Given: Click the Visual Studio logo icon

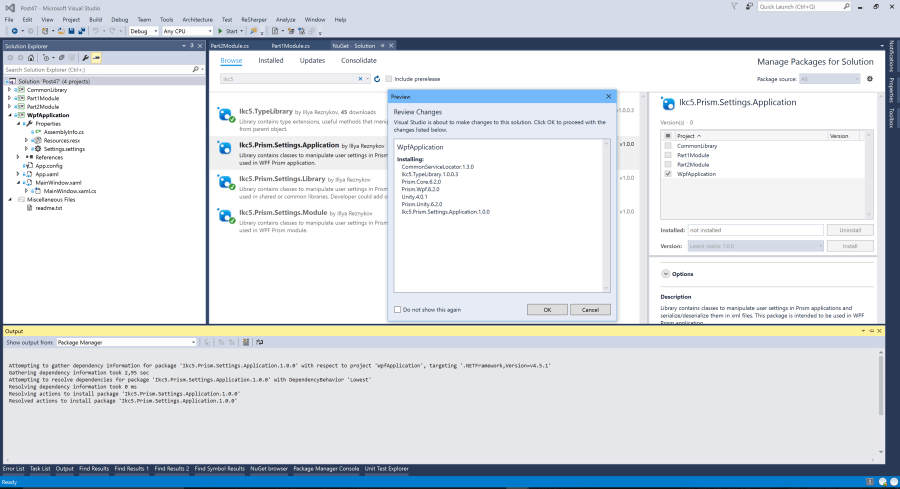Looking at the screenshot, I should coord(10,7).
